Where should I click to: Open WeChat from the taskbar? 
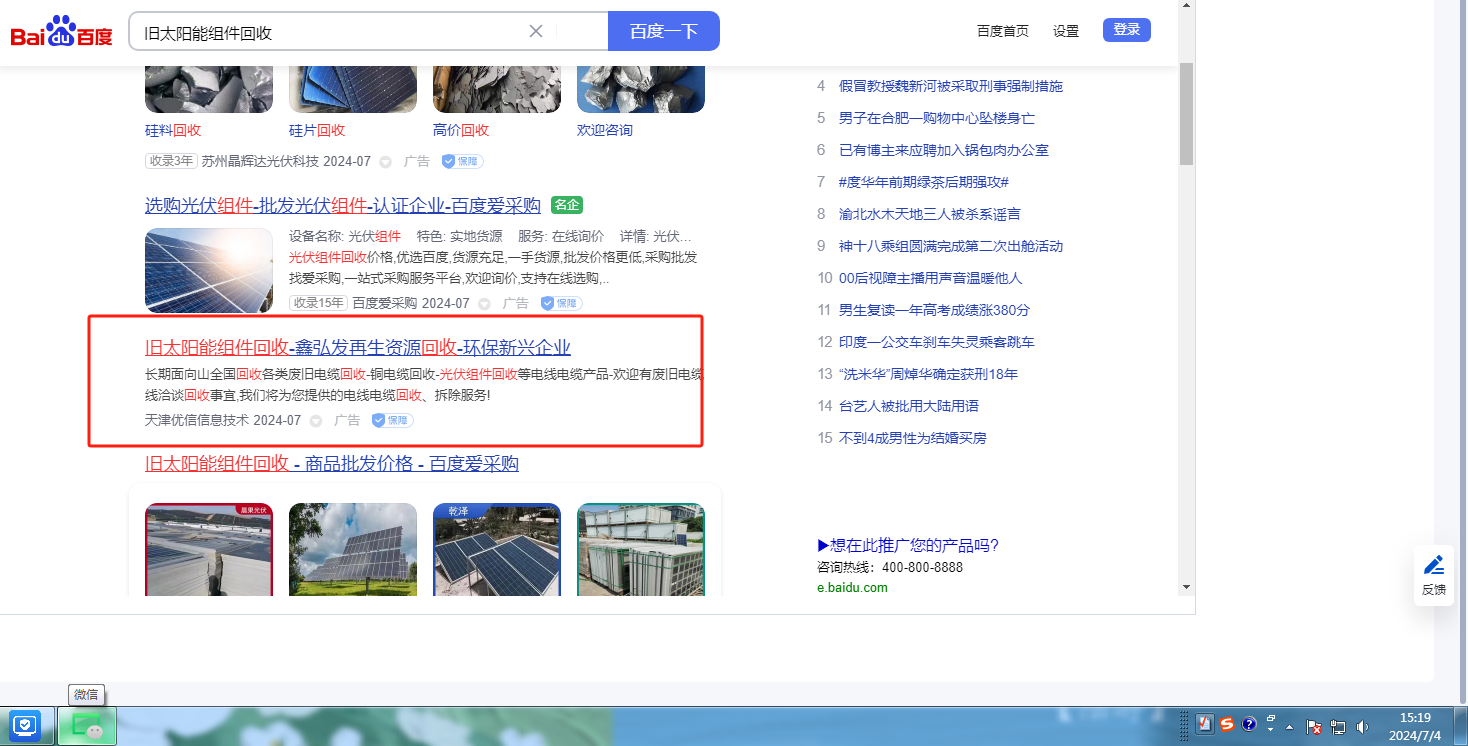pyautogui.click(x=87, y=725)
